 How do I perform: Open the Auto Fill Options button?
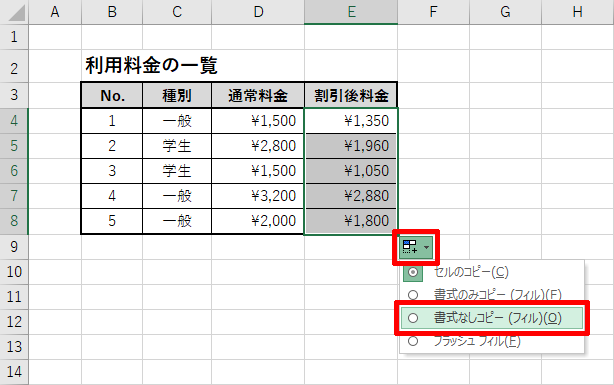[x=416, y=247]
